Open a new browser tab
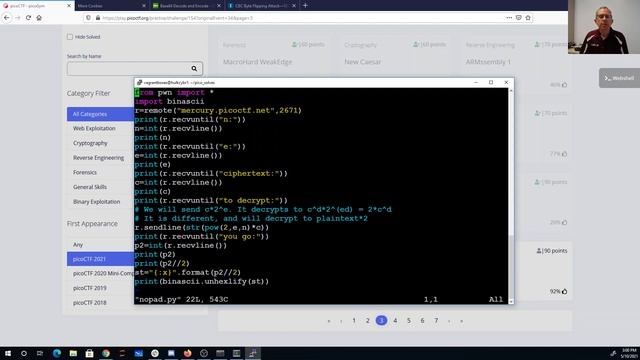Screen dimensions: 640x360 [x=305, y=5]
